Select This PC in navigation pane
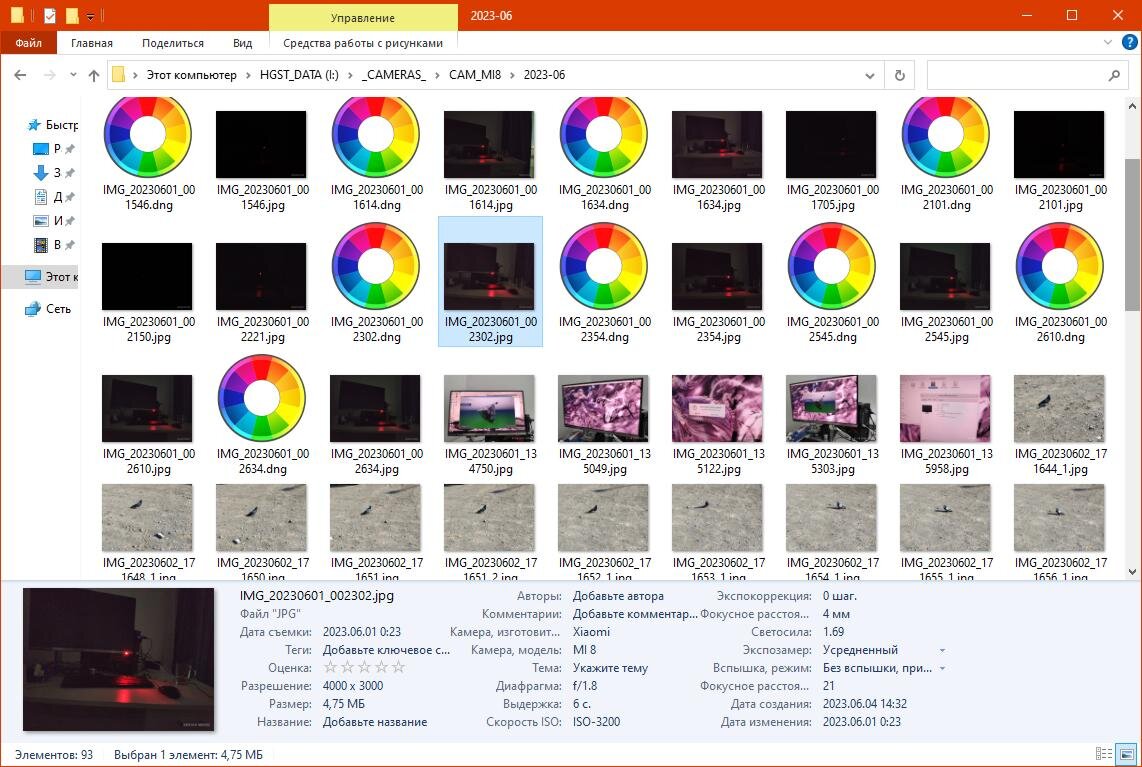 tap(50, 277)
